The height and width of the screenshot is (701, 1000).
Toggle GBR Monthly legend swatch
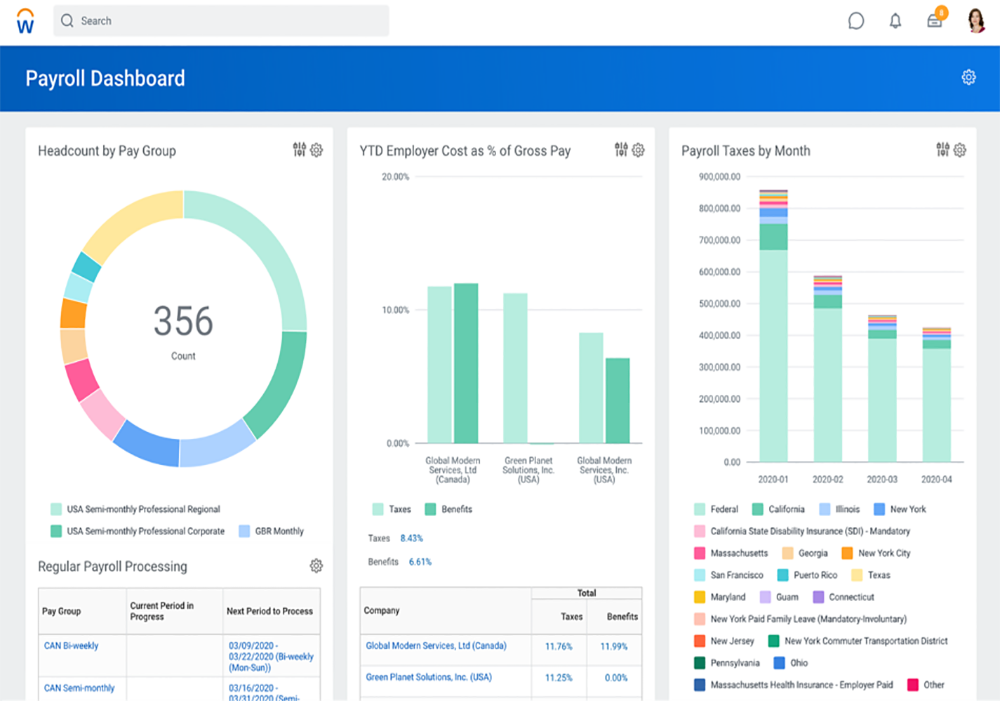click(x=244, y=531)
